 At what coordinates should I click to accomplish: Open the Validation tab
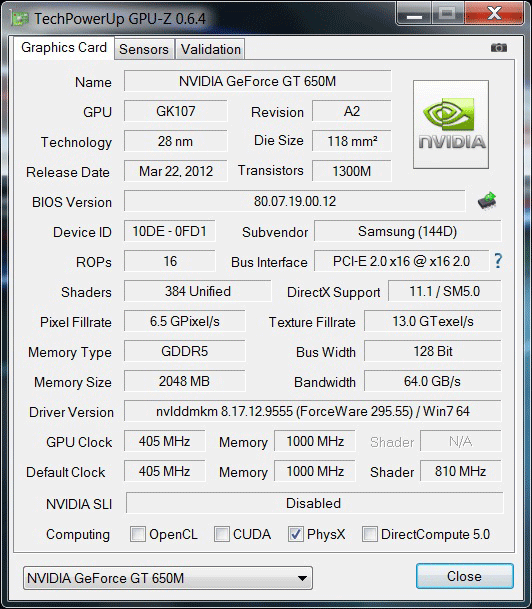[x=210, y=49]
